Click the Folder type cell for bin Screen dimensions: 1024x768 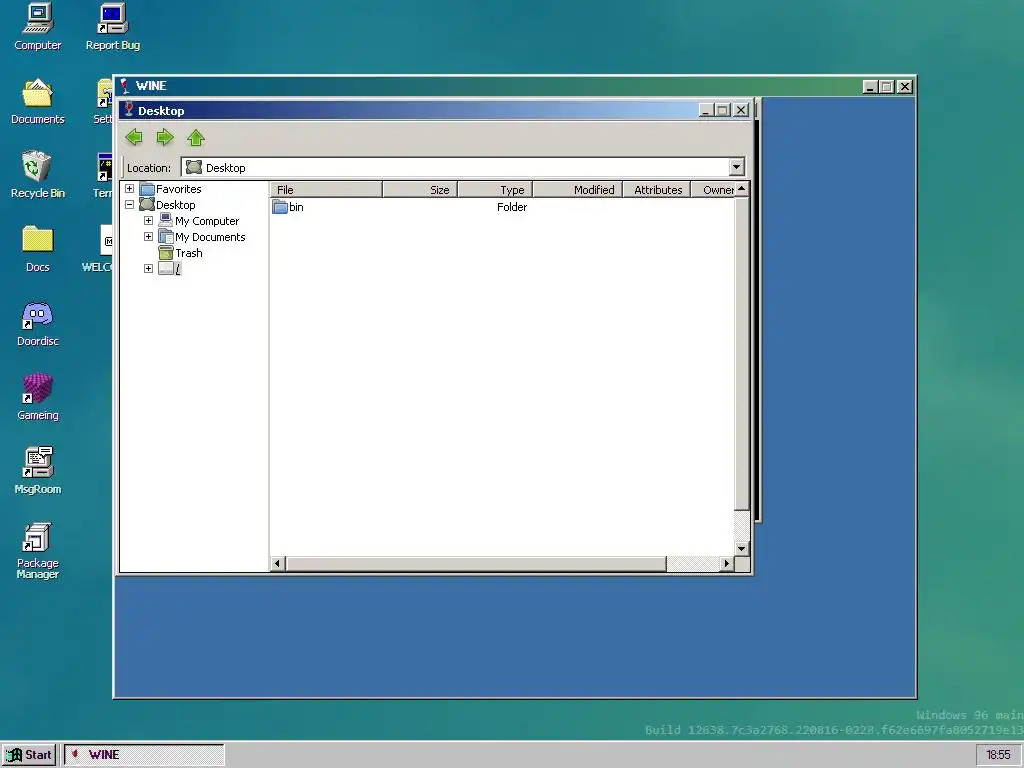tap(511, 207)
